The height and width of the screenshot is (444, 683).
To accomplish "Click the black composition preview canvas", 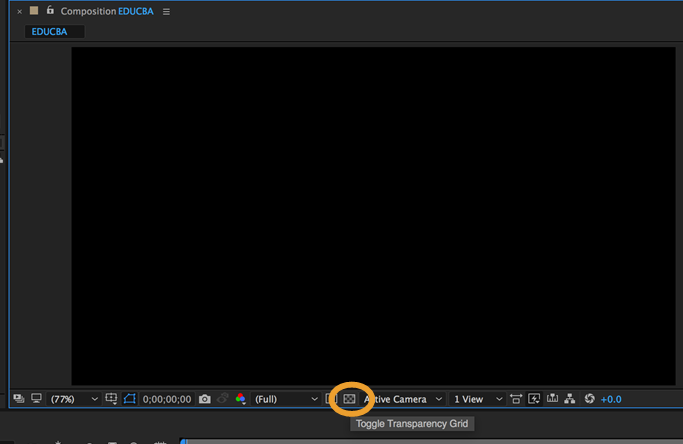I will click(373, 216).
